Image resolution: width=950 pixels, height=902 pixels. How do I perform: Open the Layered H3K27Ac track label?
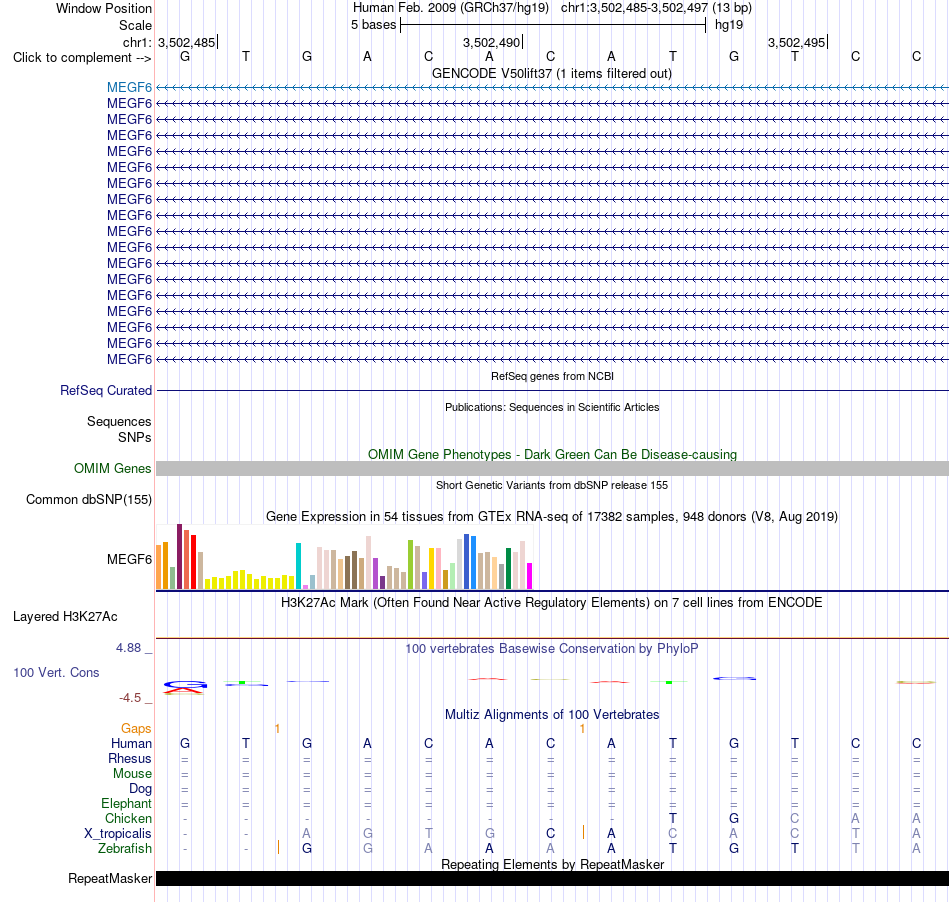coord(65,617)
